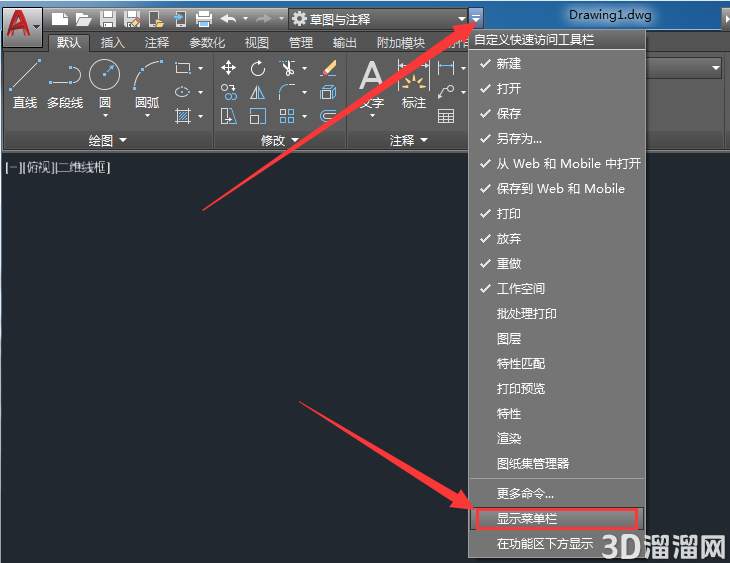Select the Mirror tool icon
Image resolution: width=730 pixels, height=563 pixels.
coord(257,93)
